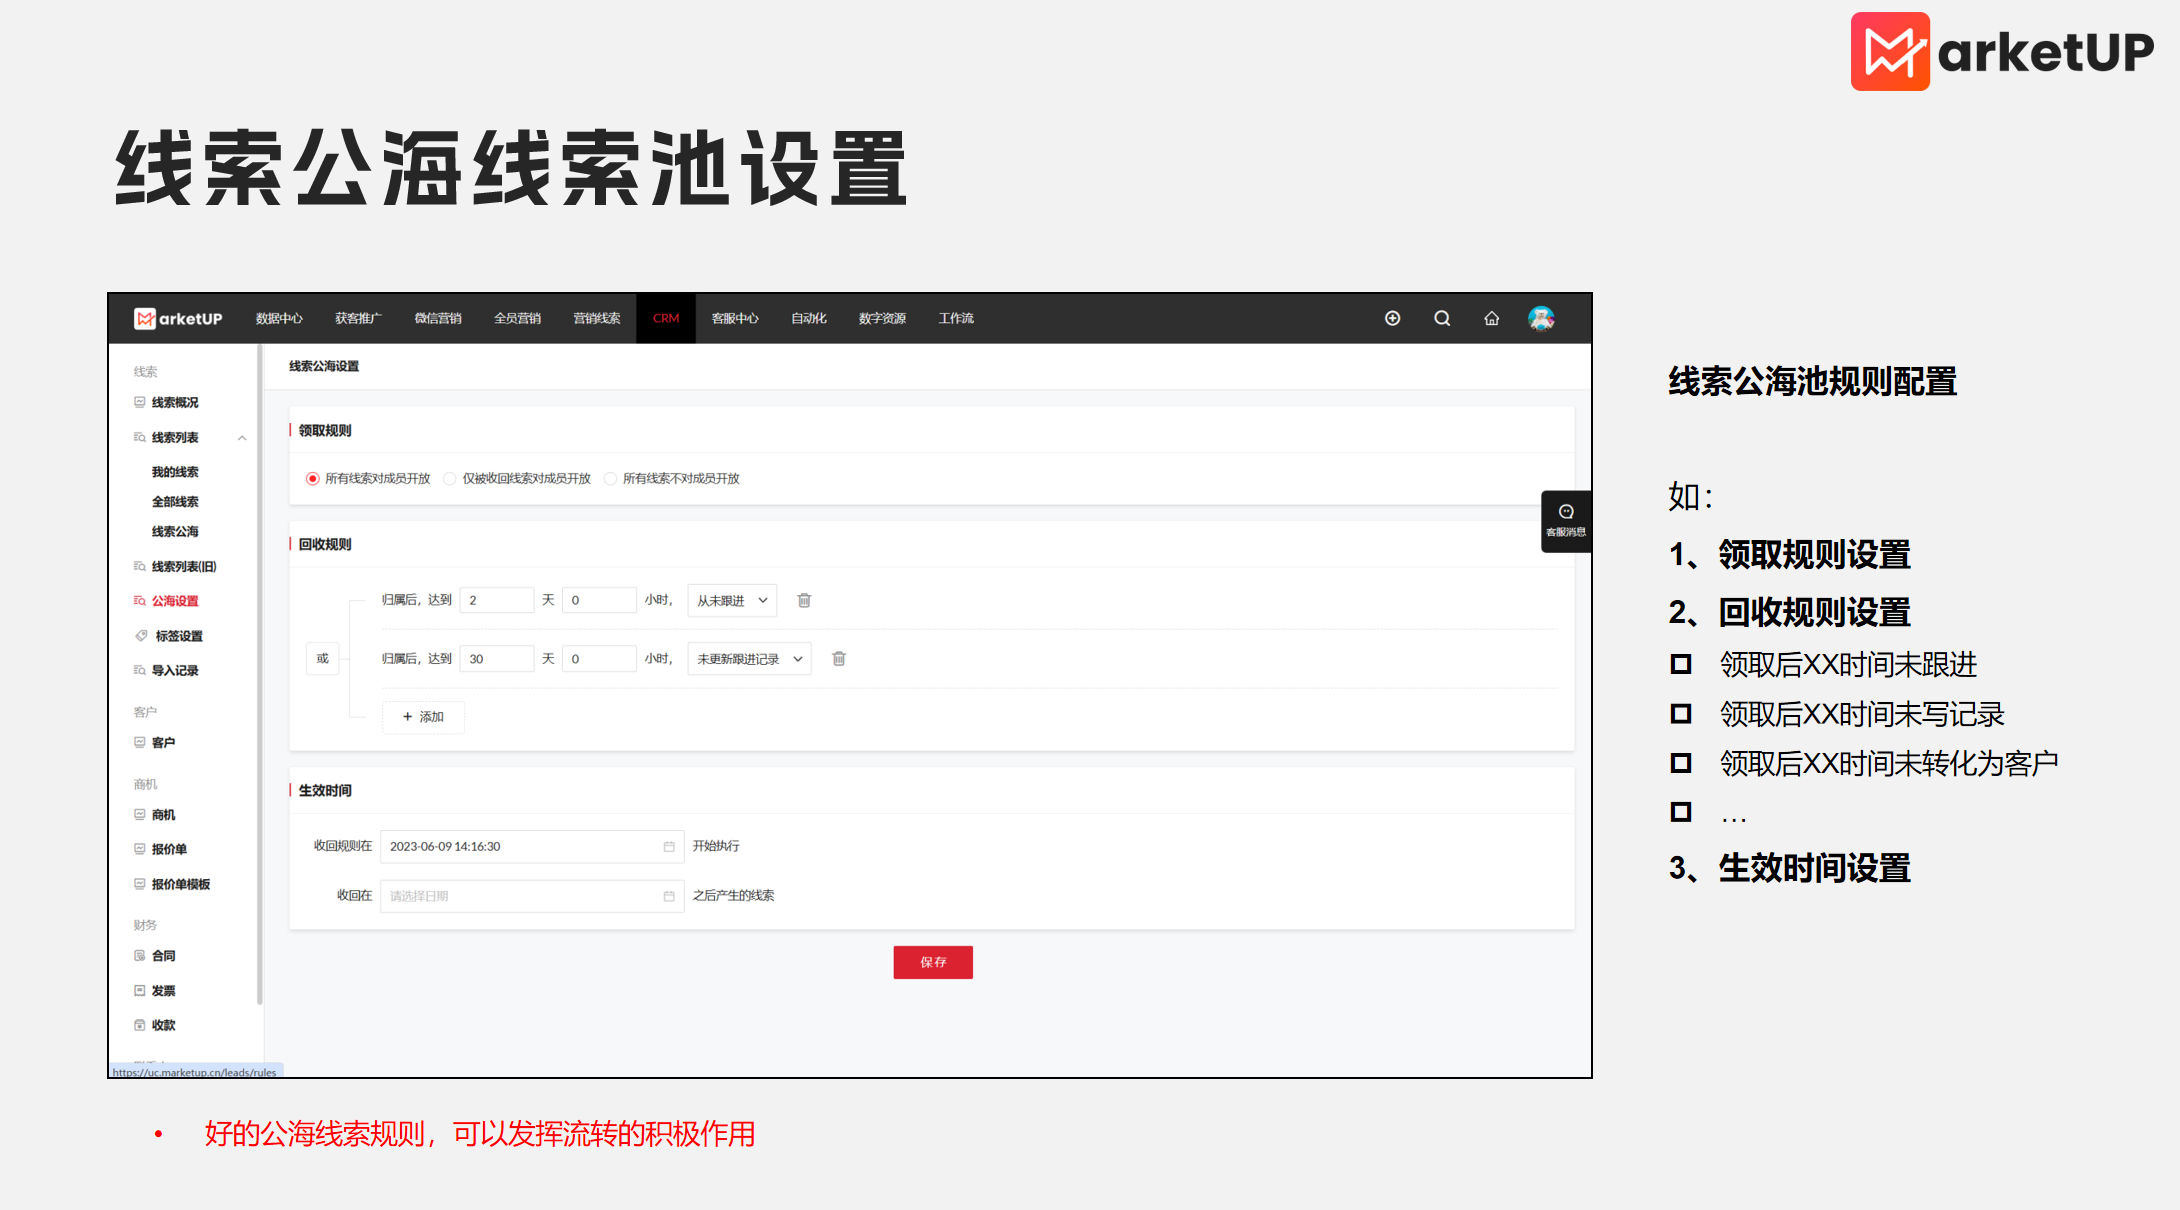This screenshot has height=1210, width=2180.
Task: Click the 线索列表(旧) sidebar icon
Action: pyautogui.click(x=140, y=566)
